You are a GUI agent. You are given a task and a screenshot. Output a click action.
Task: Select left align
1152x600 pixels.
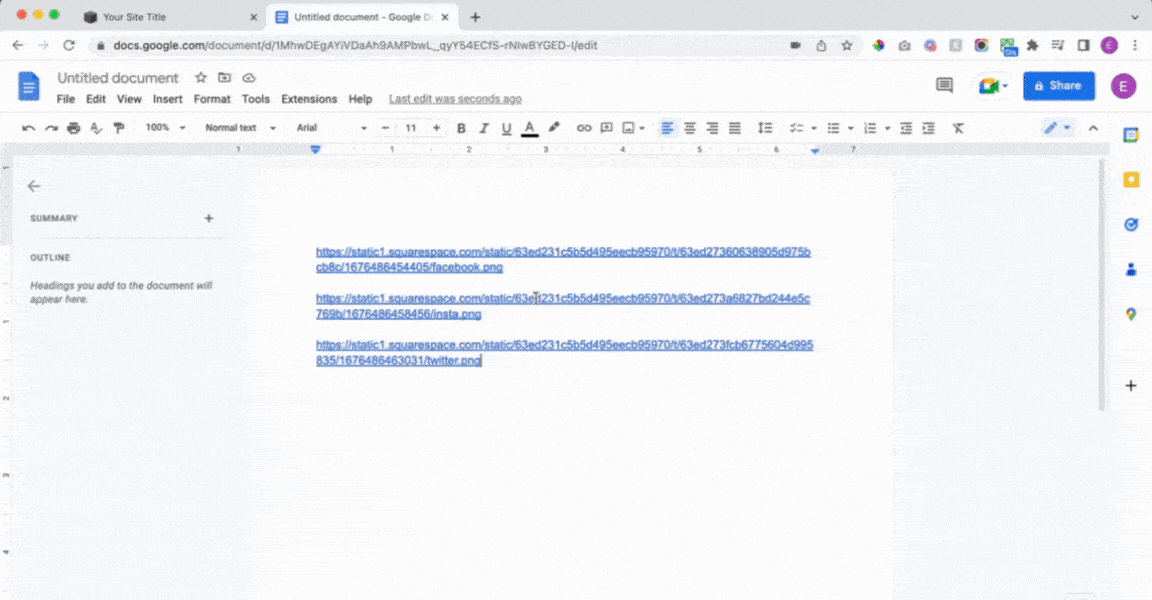pyautogui.click(x=667, y=129)
